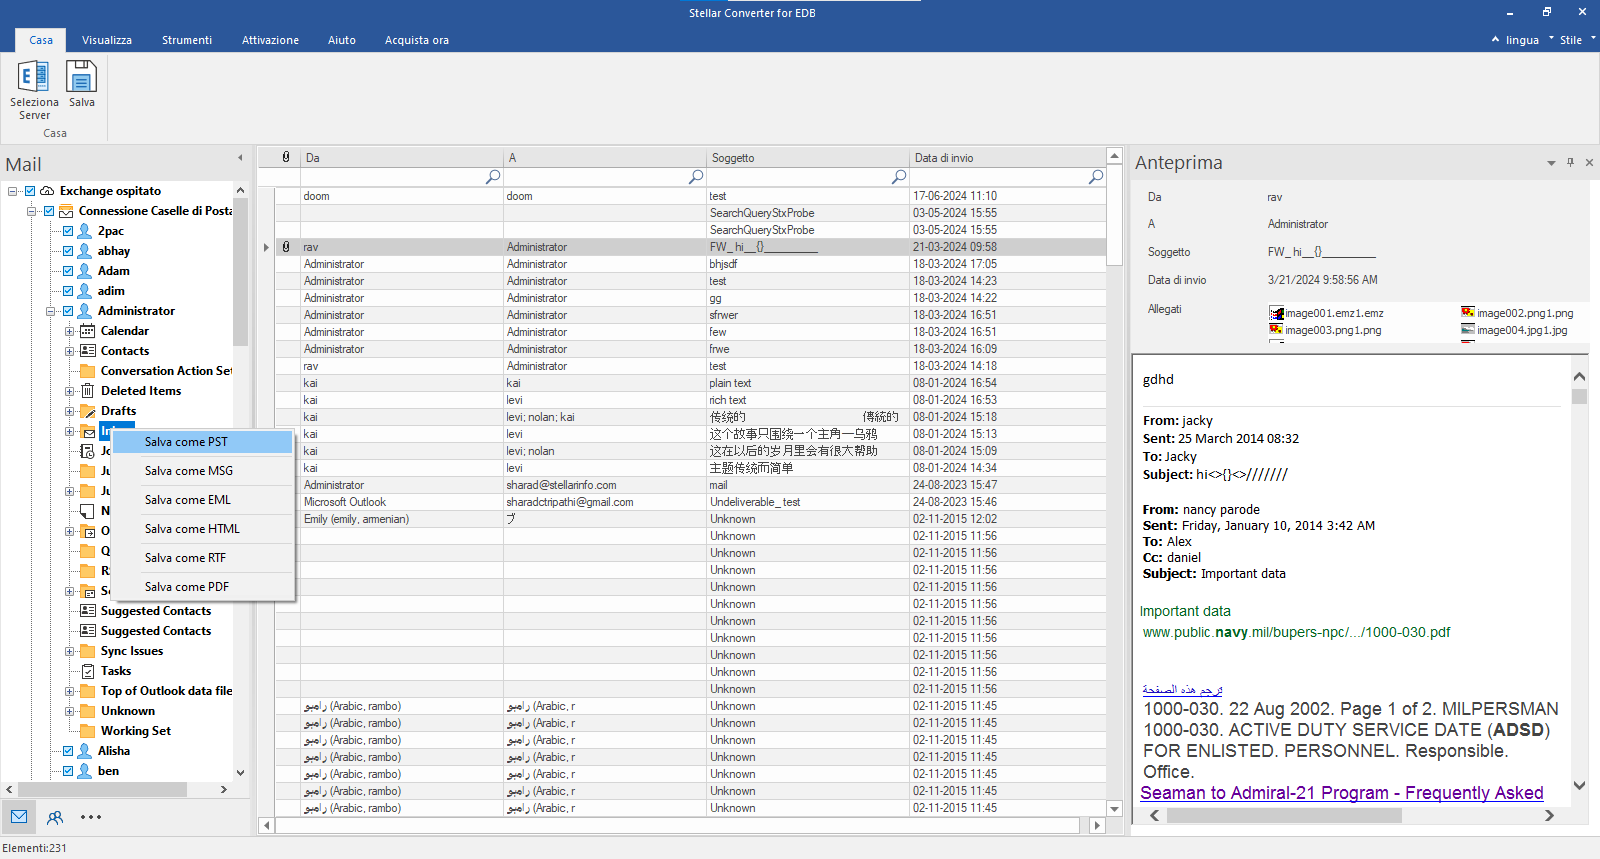This screenshot has width=1600, height=859.
Task: Expand the Top of Outlook data file node
Action: tap(70, 691)
